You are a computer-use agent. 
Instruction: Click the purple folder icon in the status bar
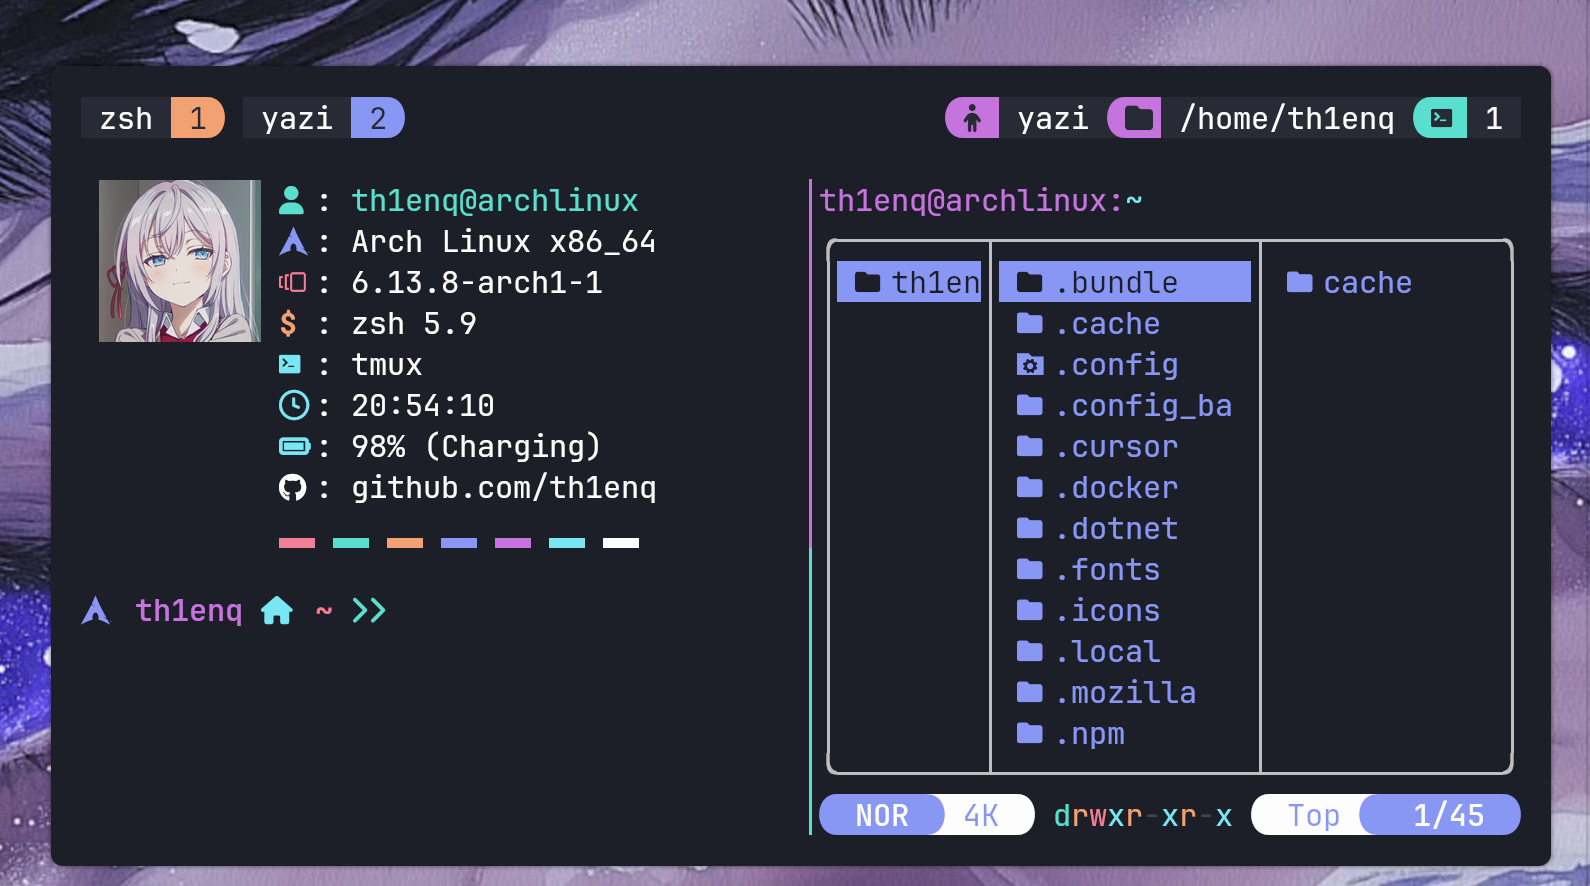click(x=1137, y=118)
